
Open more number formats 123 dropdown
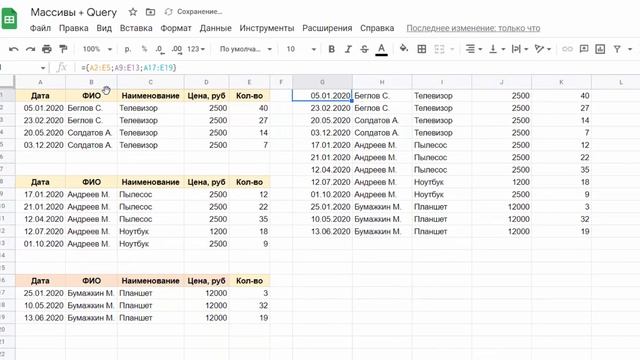[x=196, y=49]
